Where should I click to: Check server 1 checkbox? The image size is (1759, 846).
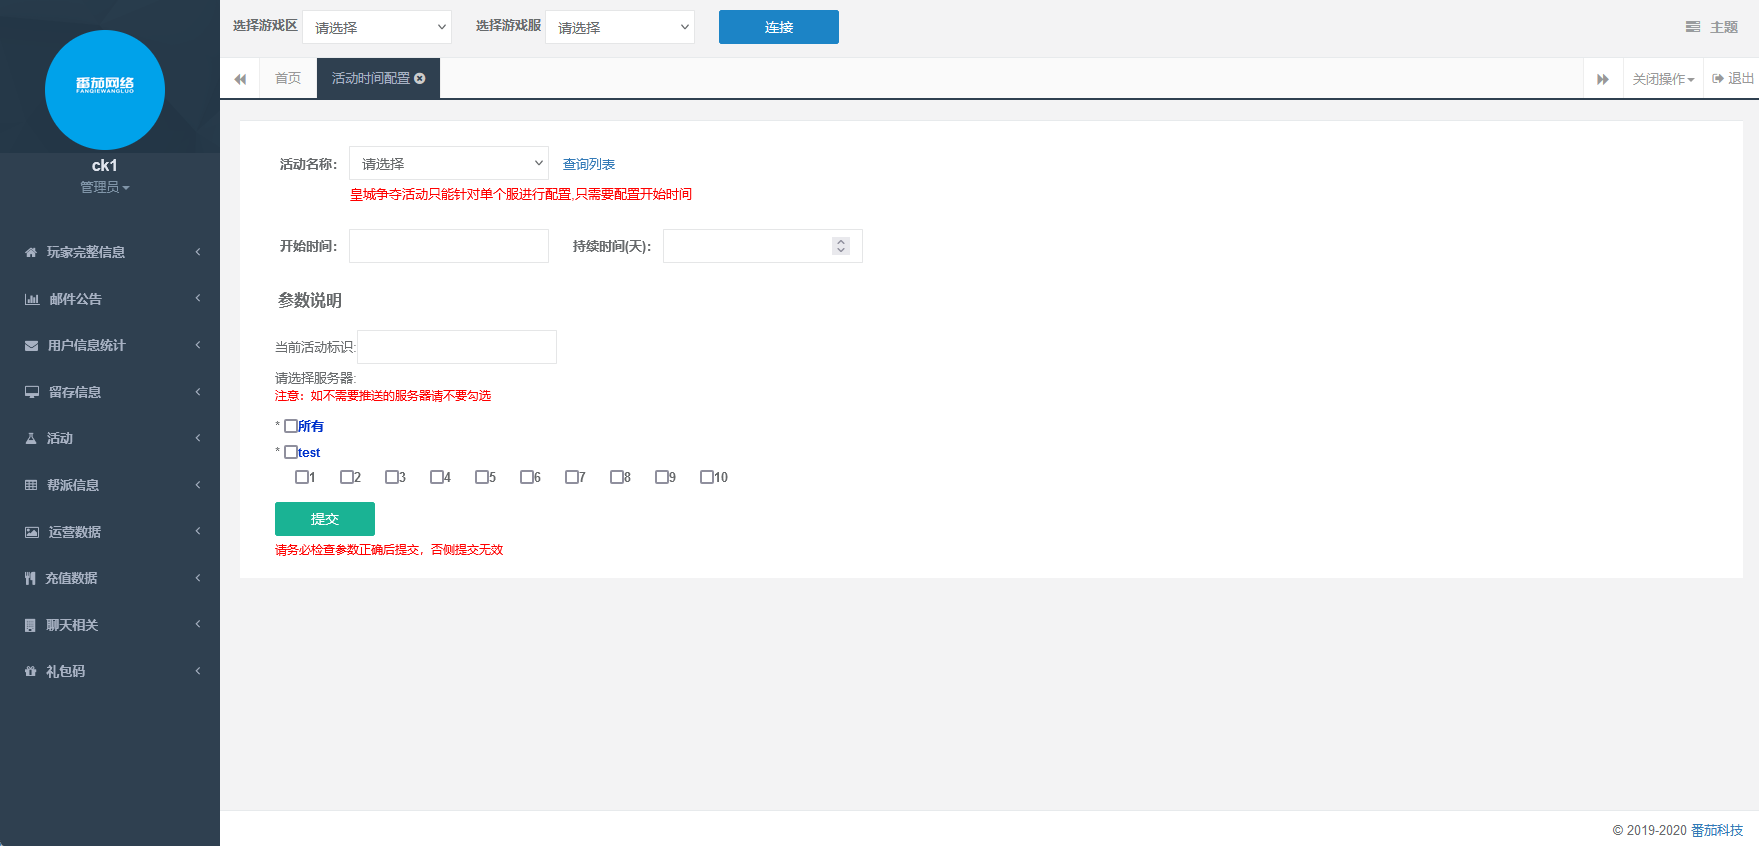(x=302, y=477)
